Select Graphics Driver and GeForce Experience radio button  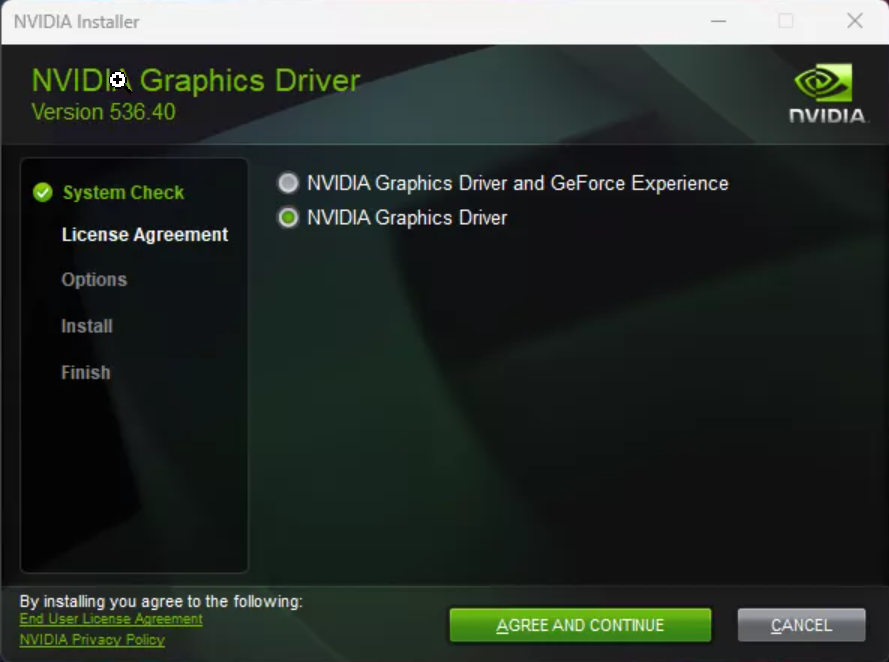point(288,183)
